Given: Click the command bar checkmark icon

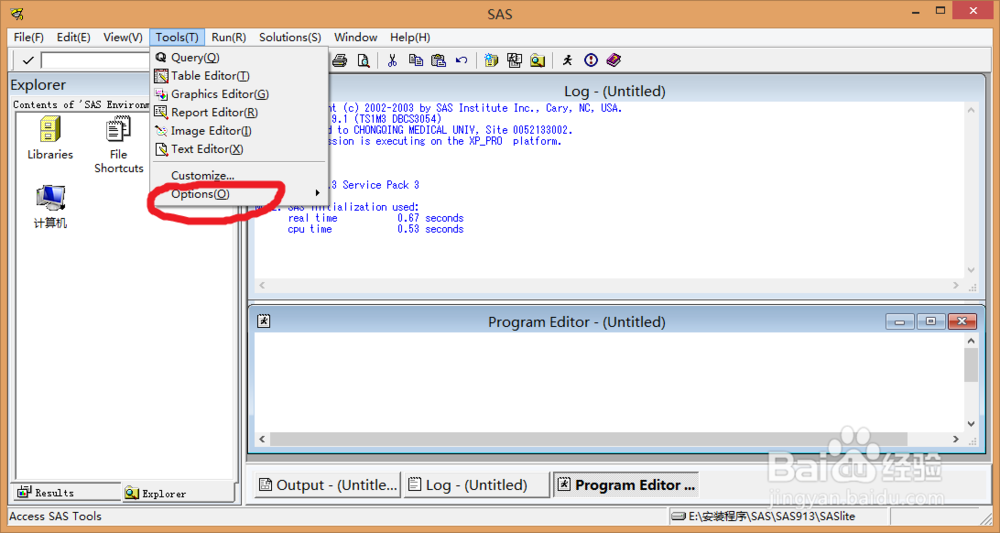Looking at the screenshot, I should point(27,61).
